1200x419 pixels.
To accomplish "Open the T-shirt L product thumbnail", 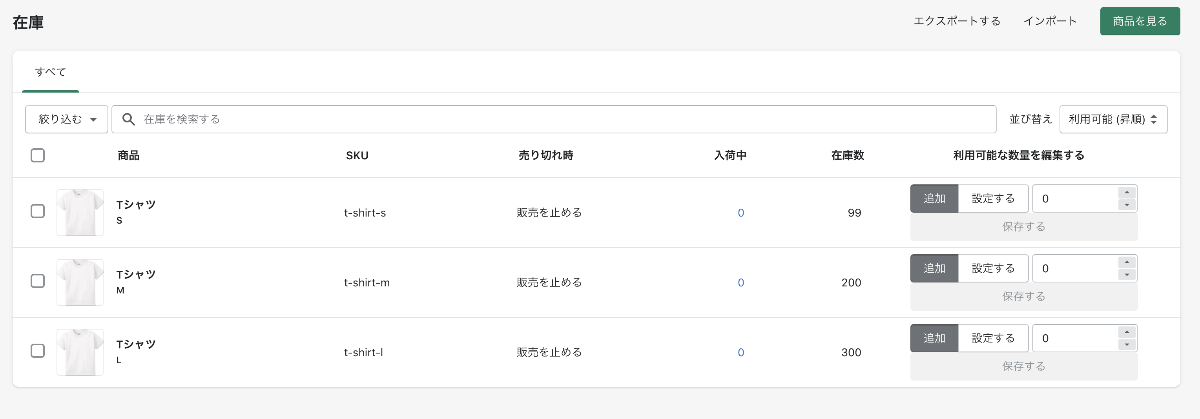I will pyautogui.click(x=80, y=352).
